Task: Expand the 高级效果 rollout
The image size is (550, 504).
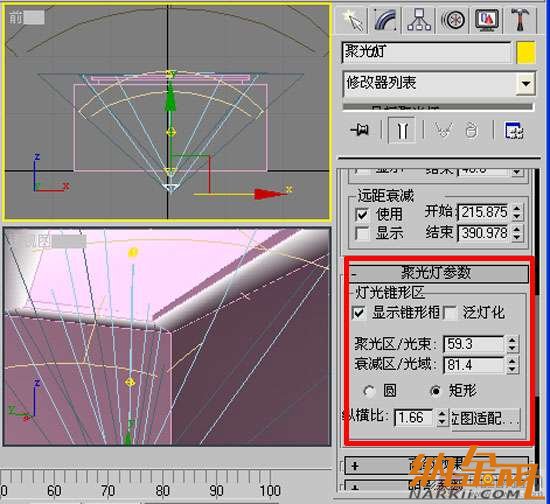Action: pos(437,465)
